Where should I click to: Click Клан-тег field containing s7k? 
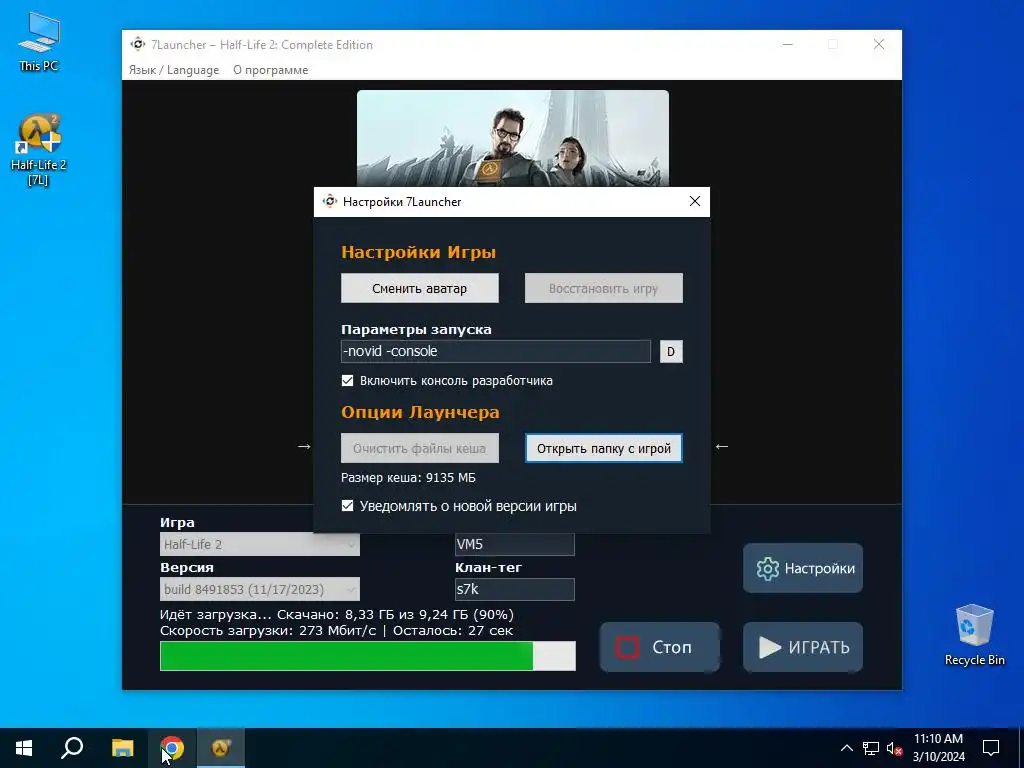click(x=515, y=589)
